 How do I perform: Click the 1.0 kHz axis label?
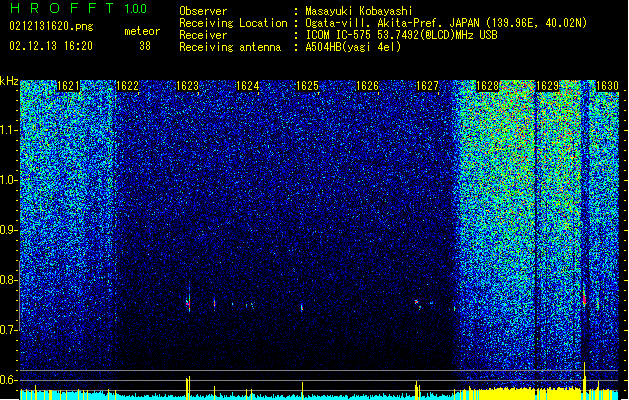[x=9, y=180]
